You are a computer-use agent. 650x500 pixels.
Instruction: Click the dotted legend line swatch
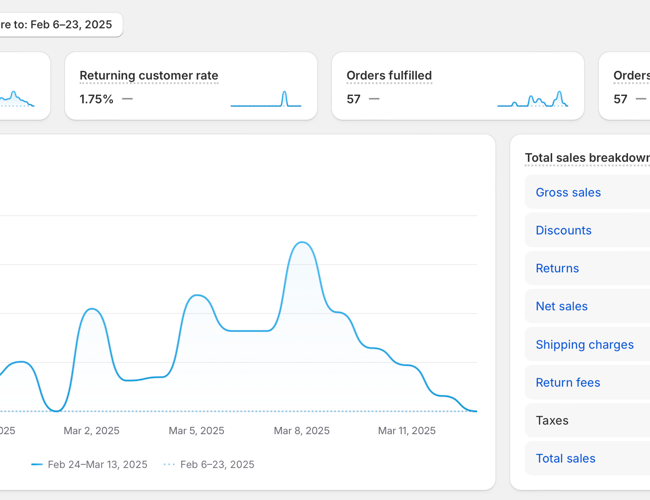pos(168,464)
